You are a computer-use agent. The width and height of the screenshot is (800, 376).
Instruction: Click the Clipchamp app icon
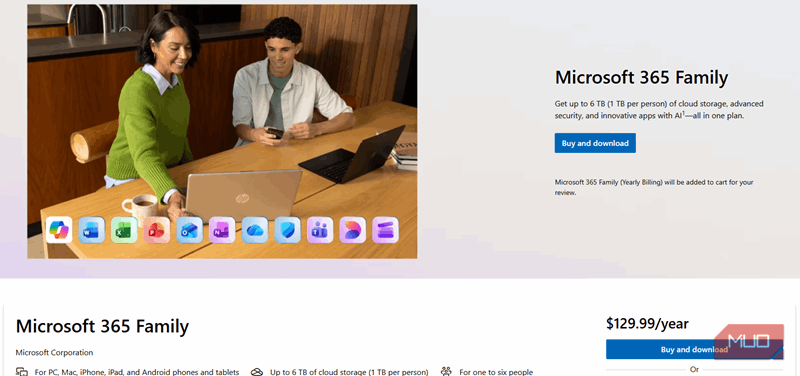(x=386, y=230)
